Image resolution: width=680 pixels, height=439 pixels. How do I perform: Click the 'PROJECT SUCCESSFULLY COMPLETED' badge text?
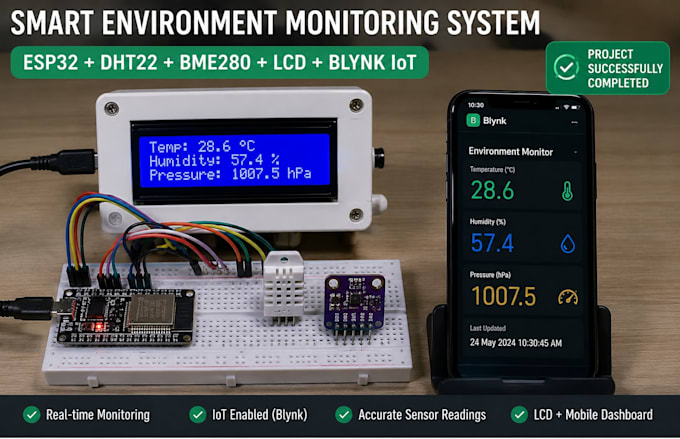625,69
